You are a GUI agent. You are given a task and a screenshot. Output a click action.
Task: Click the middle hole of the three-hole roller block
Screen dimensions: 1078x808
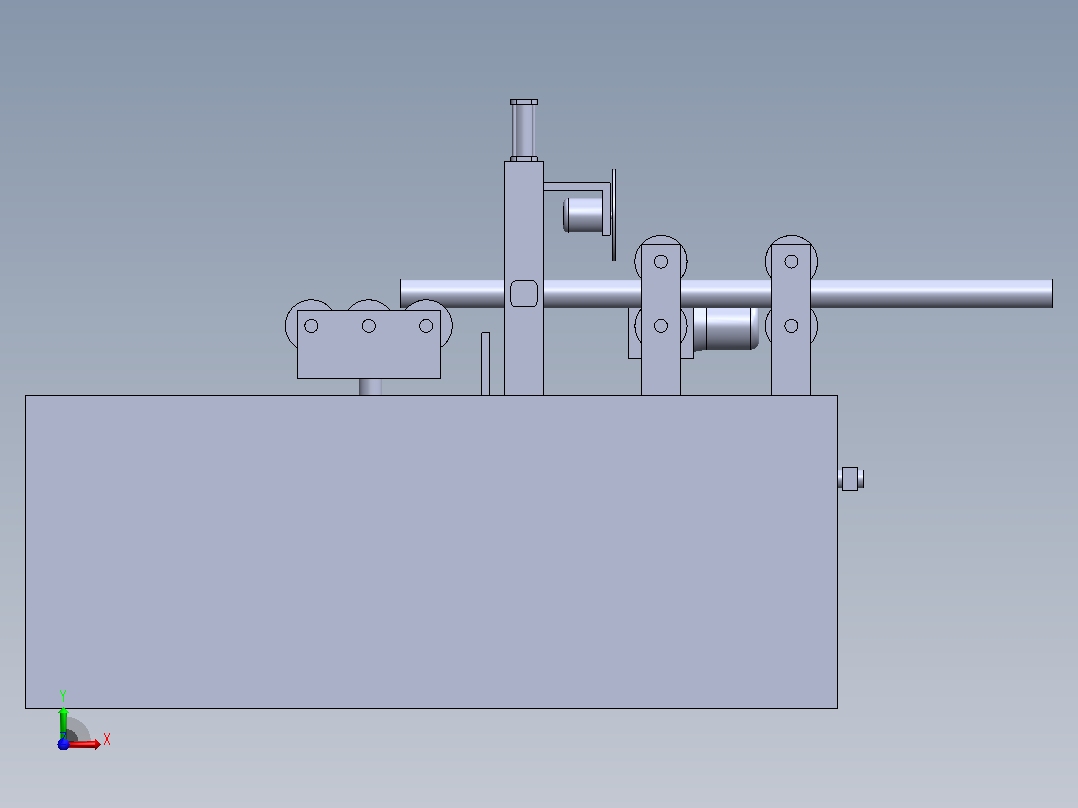tap(368, 326)
